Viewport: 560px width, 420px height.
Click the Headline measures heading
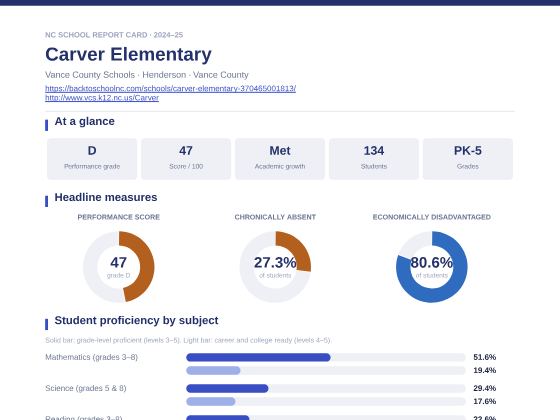click(106, 198)
